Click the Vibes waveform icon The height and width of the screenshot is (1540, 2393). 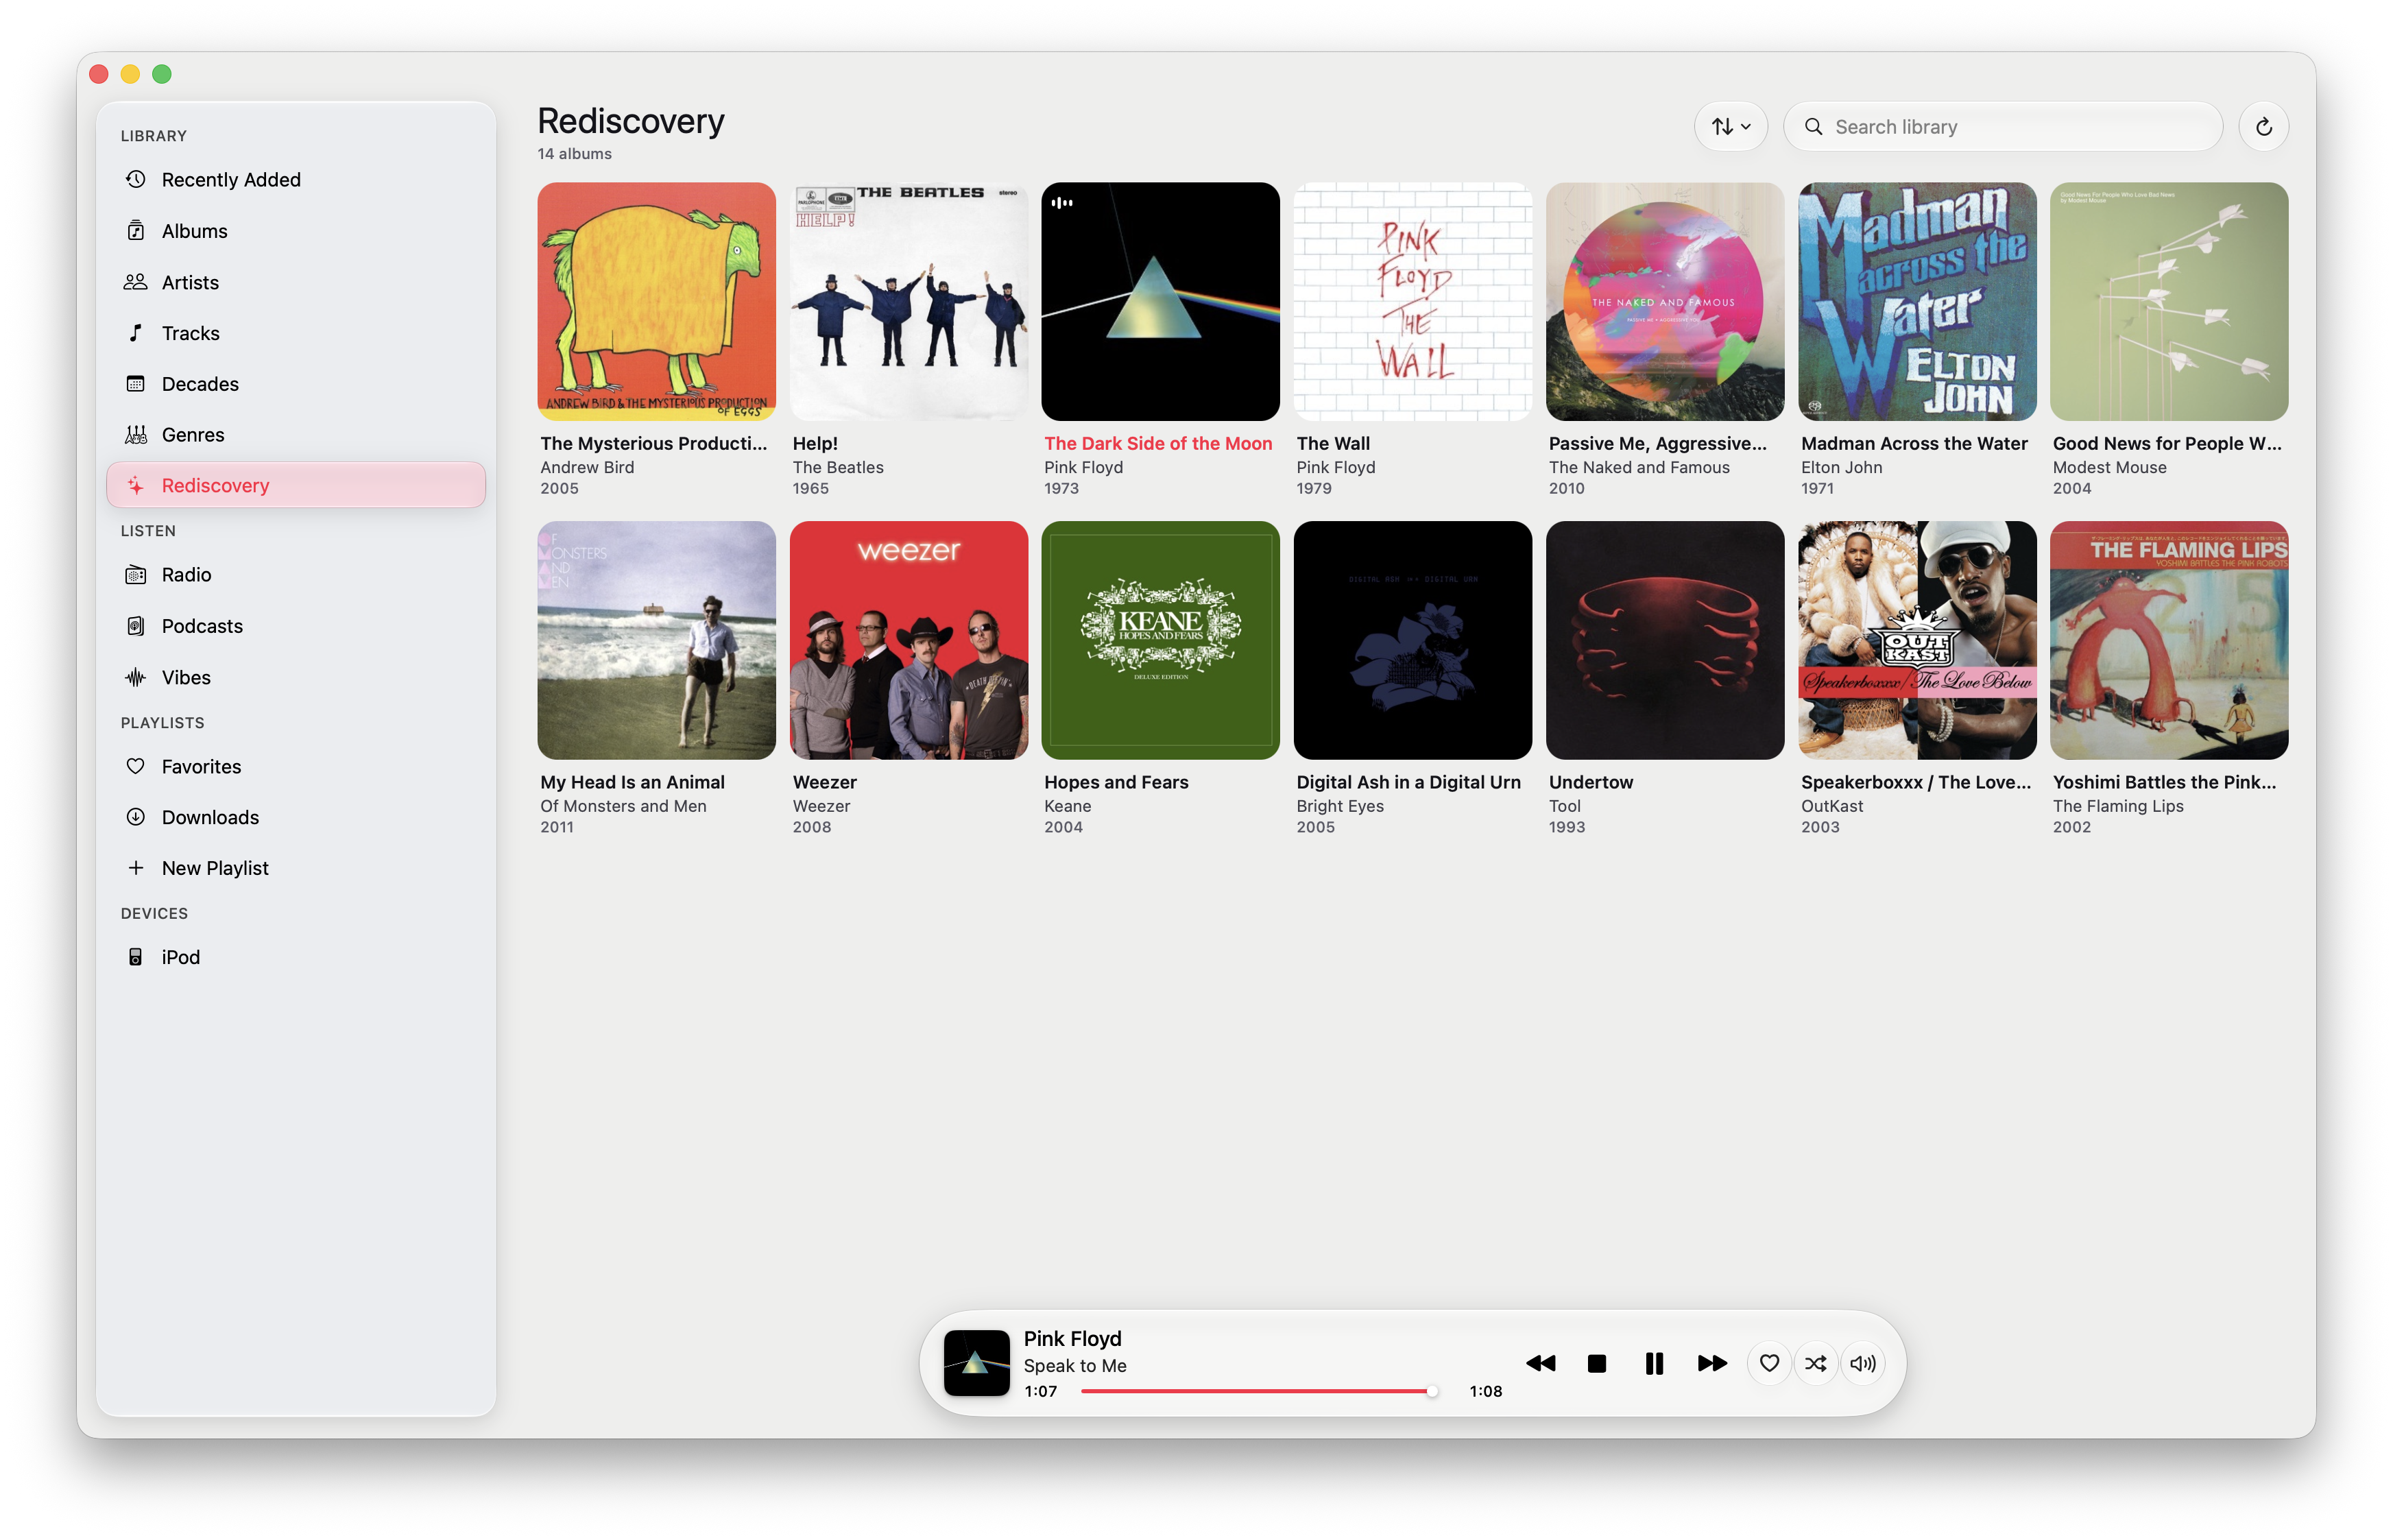pos(135,677)
